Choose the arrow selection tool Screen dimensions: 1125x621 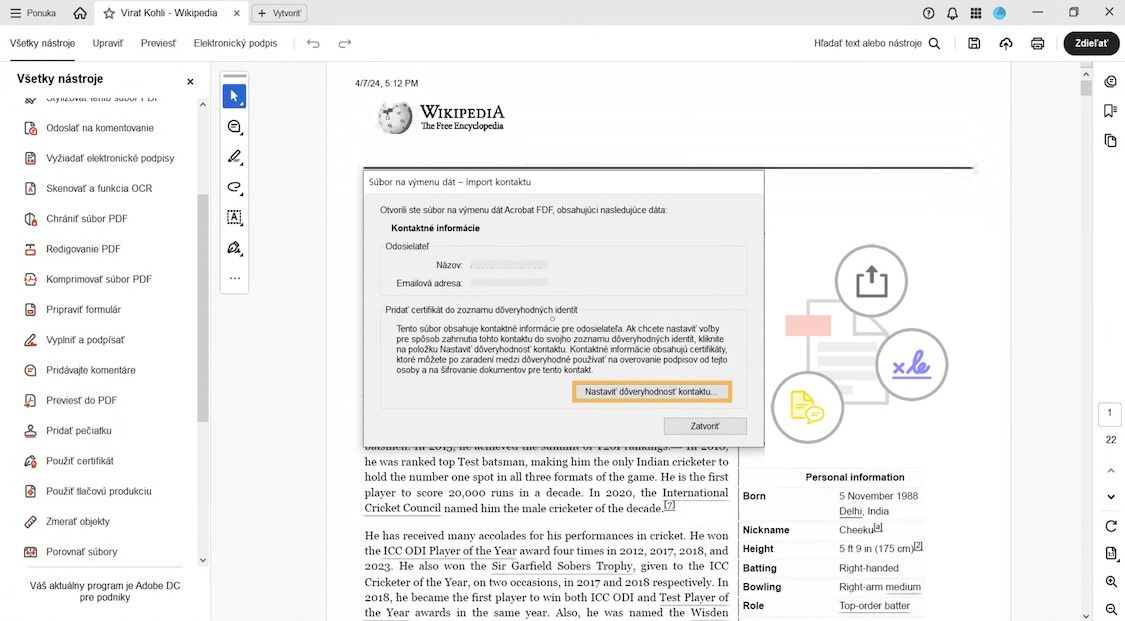coord(234,96)
